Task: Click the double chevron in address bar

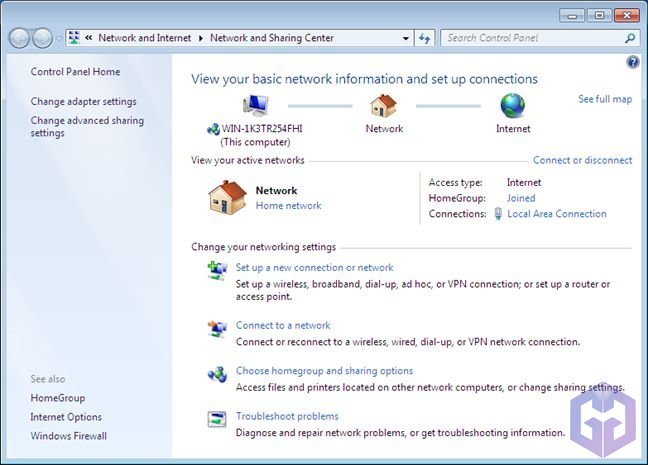Action: pyautogui.click(x=88, y=38)
